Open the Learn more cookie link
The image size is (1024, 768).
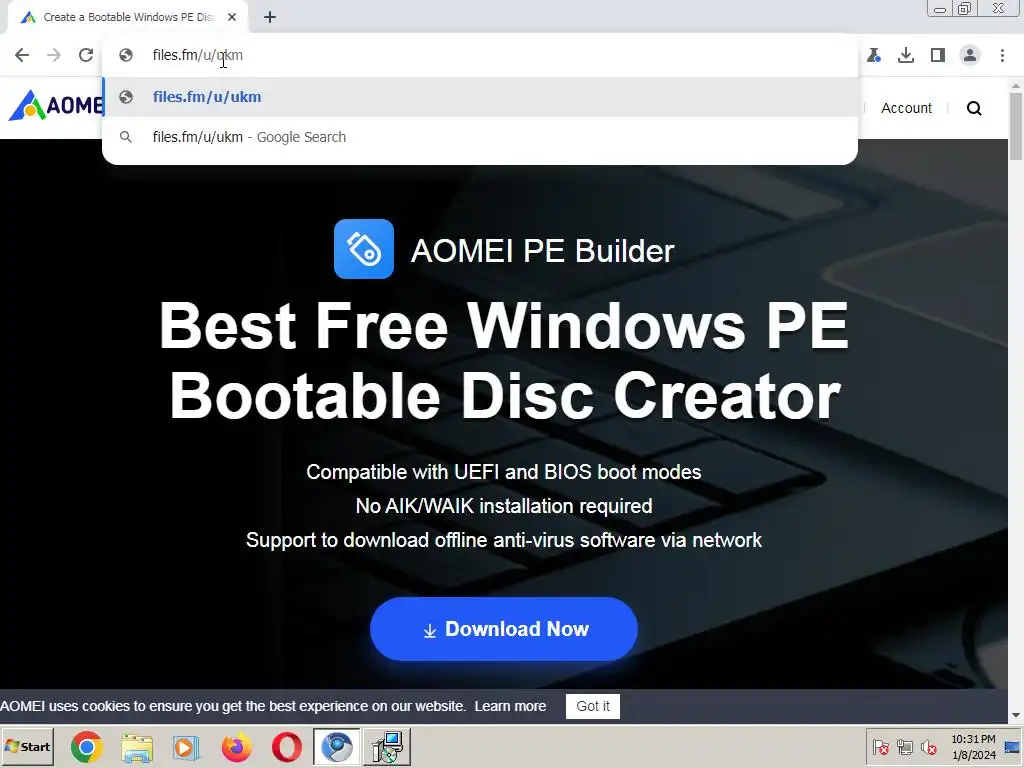[x=510, y=706]
